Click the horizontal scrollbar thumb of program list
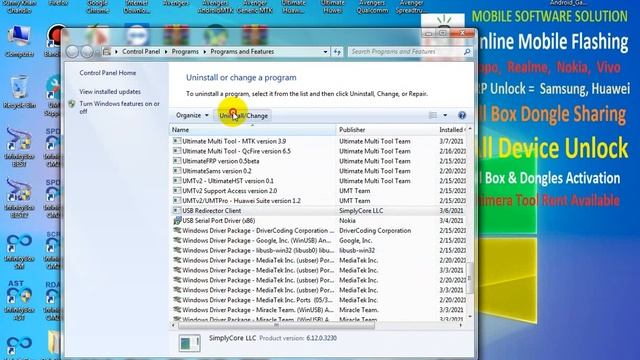This screenshot has width=640, height=360. pos(276,325)
